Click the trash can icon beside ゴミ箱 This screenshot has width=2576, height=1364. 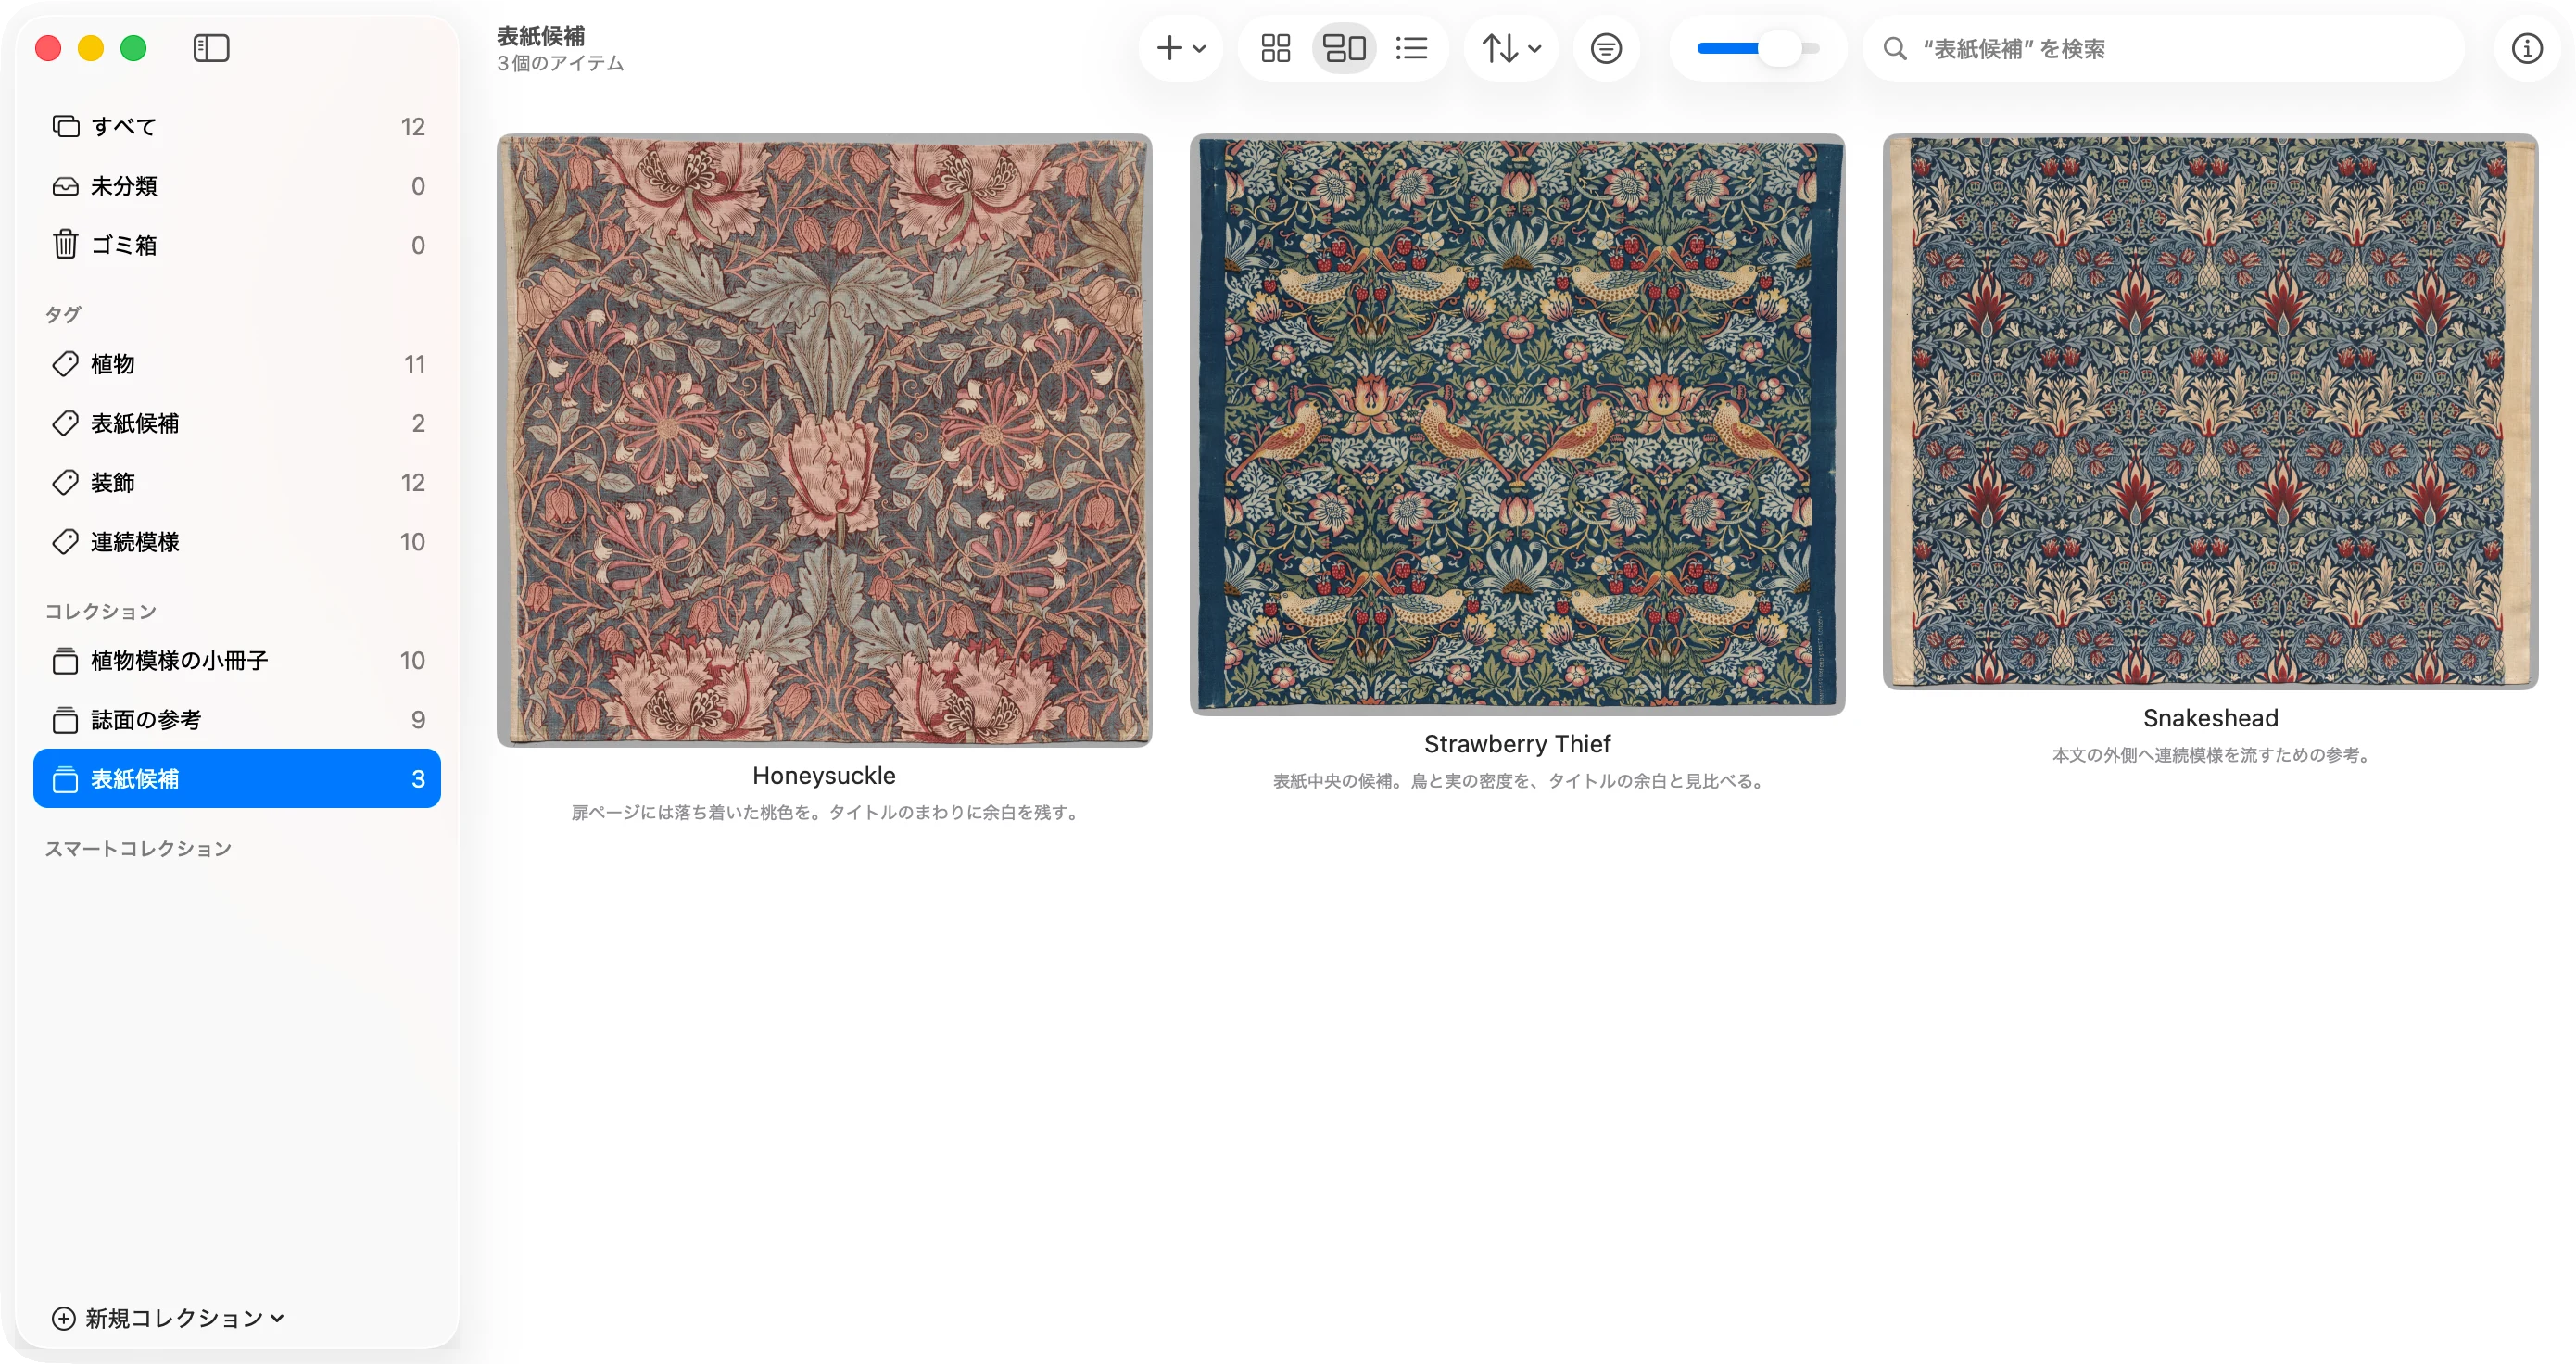(65, 244)
